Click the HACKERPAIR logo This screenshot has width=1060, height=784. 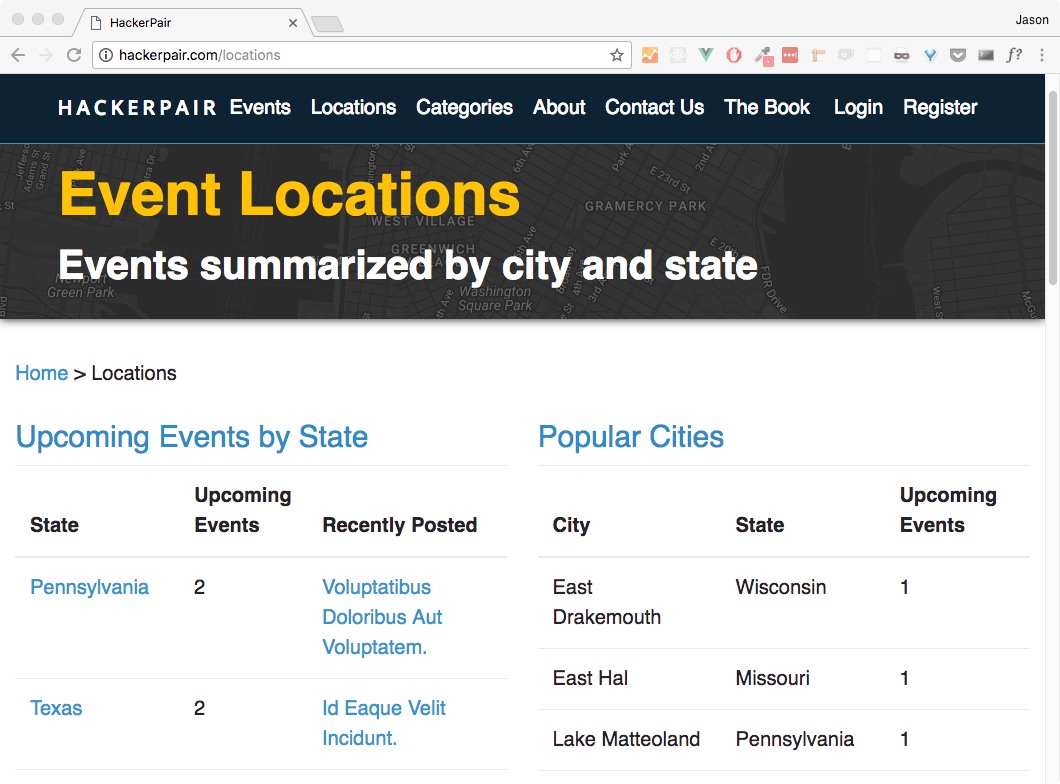pyautogui.click(x=137, y=108)
